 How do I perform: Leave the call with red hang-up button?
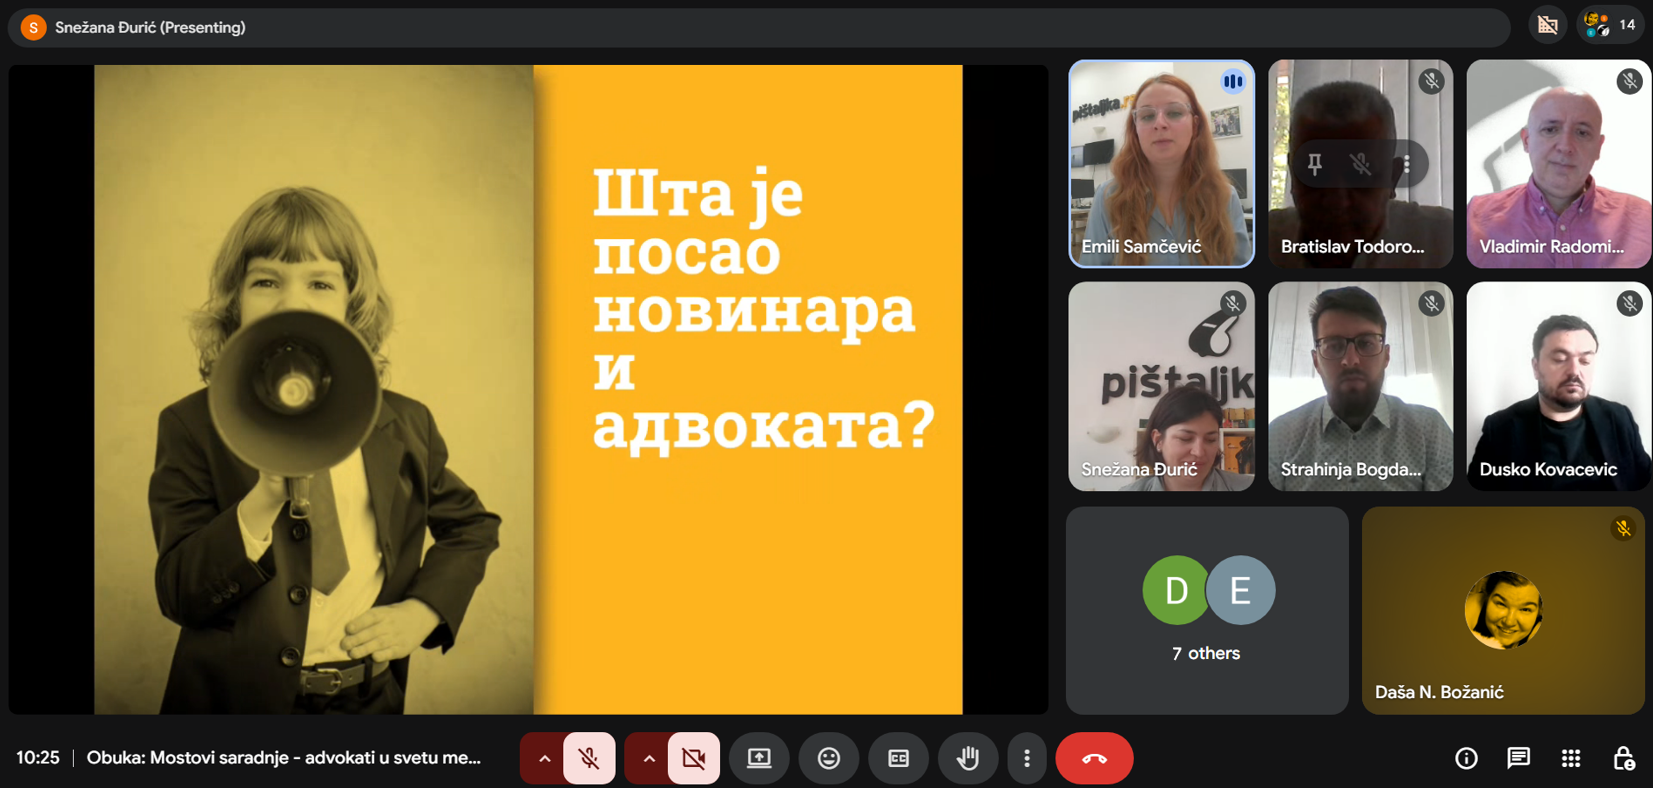1094,758
